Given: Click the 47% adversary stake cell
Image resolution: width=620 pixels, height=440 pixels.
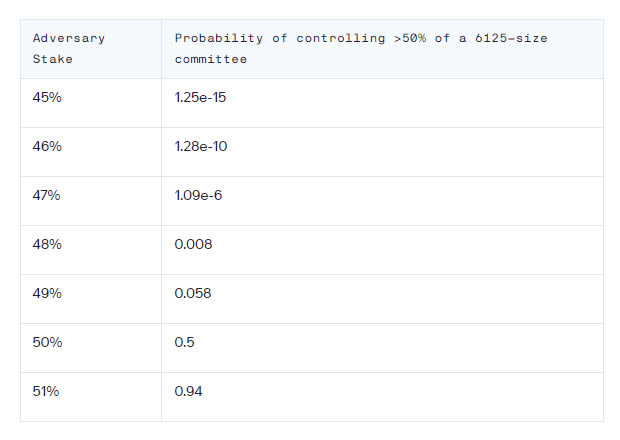Looking at the screenshot, I should [47, 195].
